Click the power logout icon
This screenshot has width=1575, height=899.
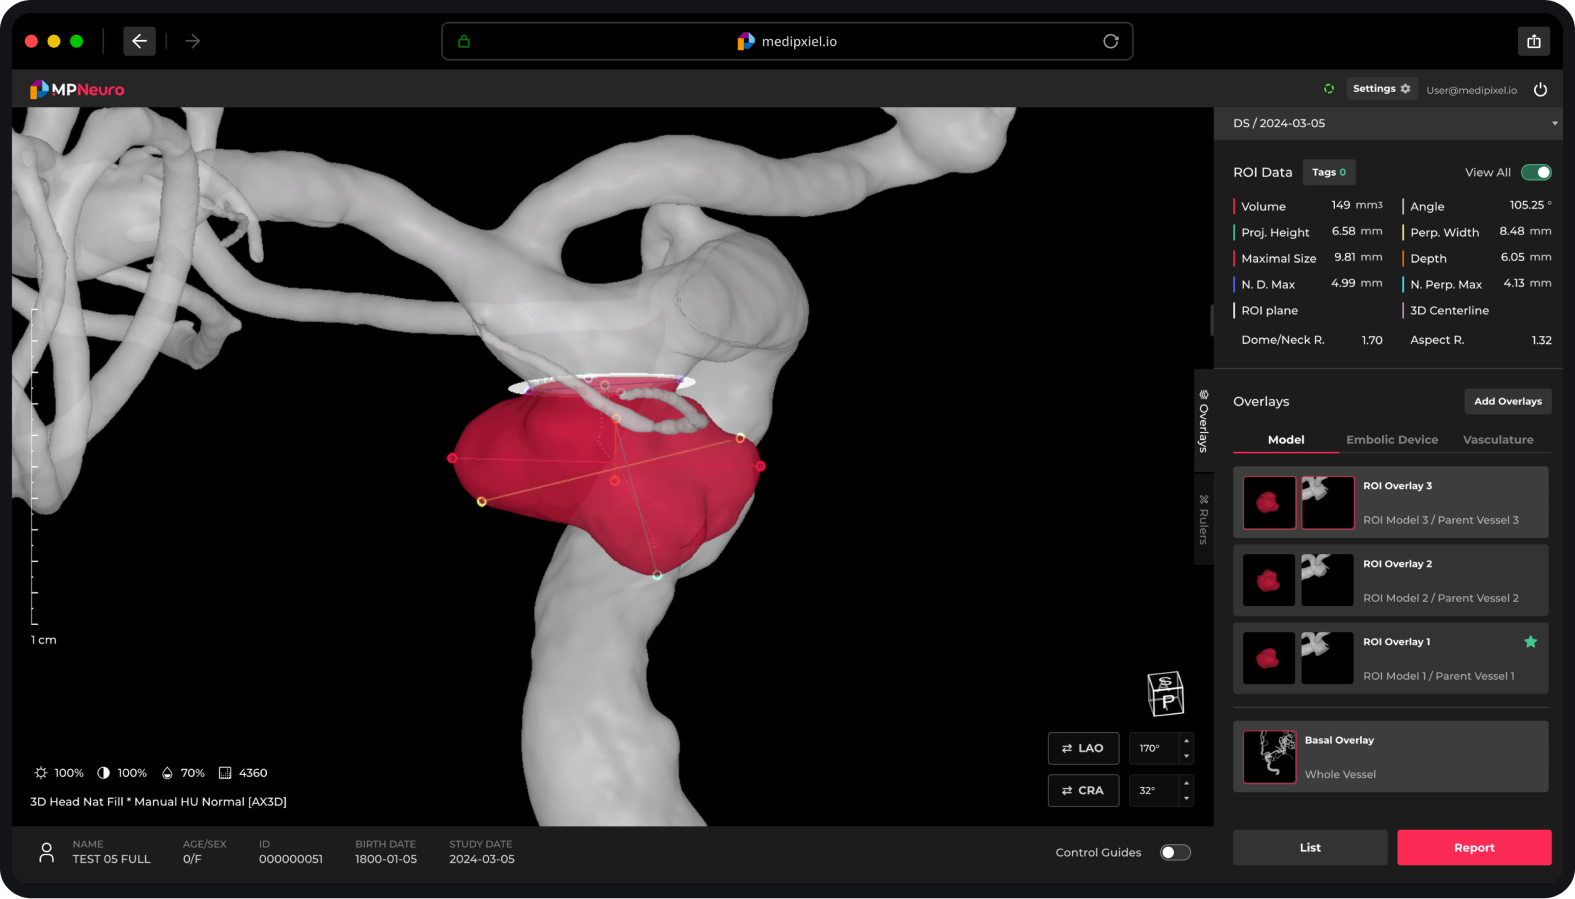pos(1540,90)
